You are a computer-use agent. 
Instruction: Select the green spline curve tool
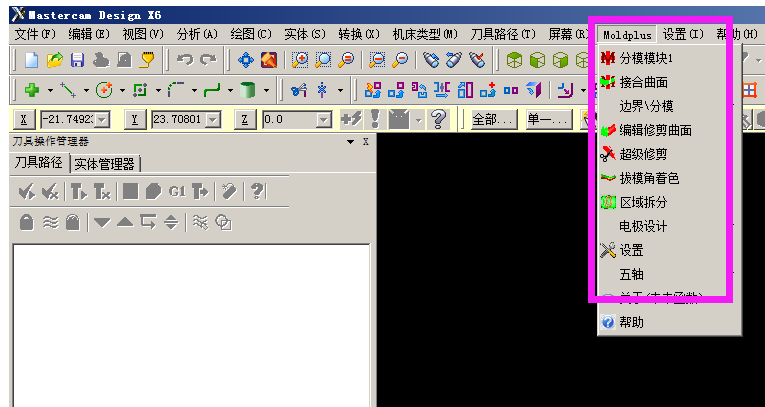[x=212, y=90]
